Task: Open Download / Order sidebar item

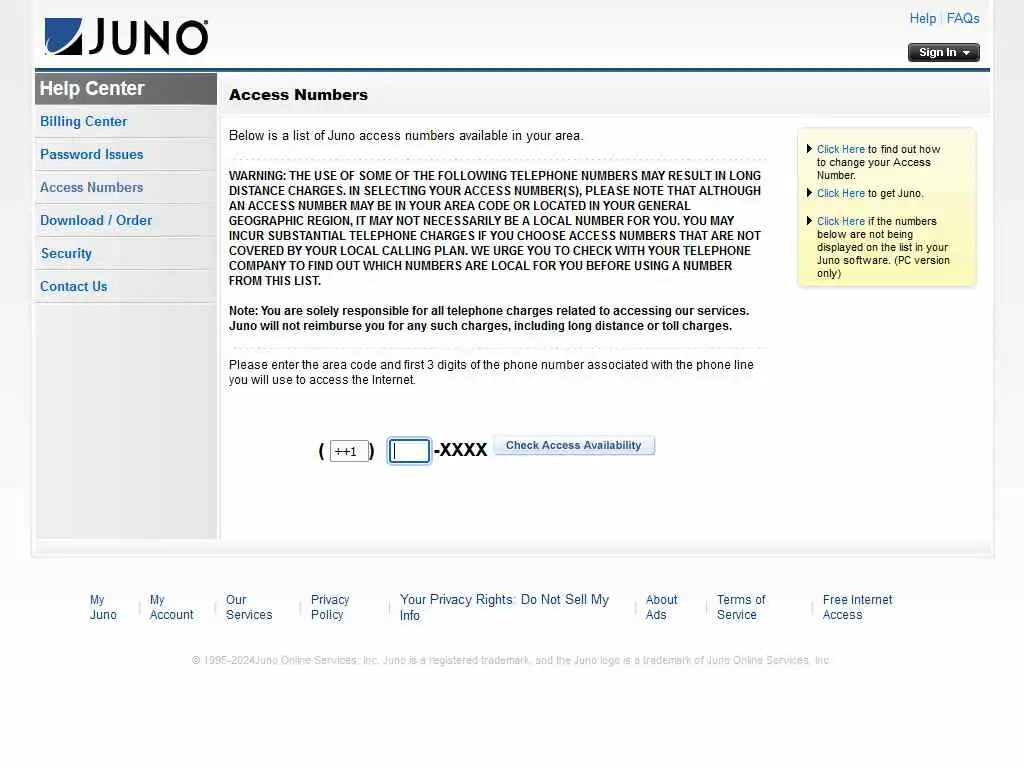Action: pos(96,220)
